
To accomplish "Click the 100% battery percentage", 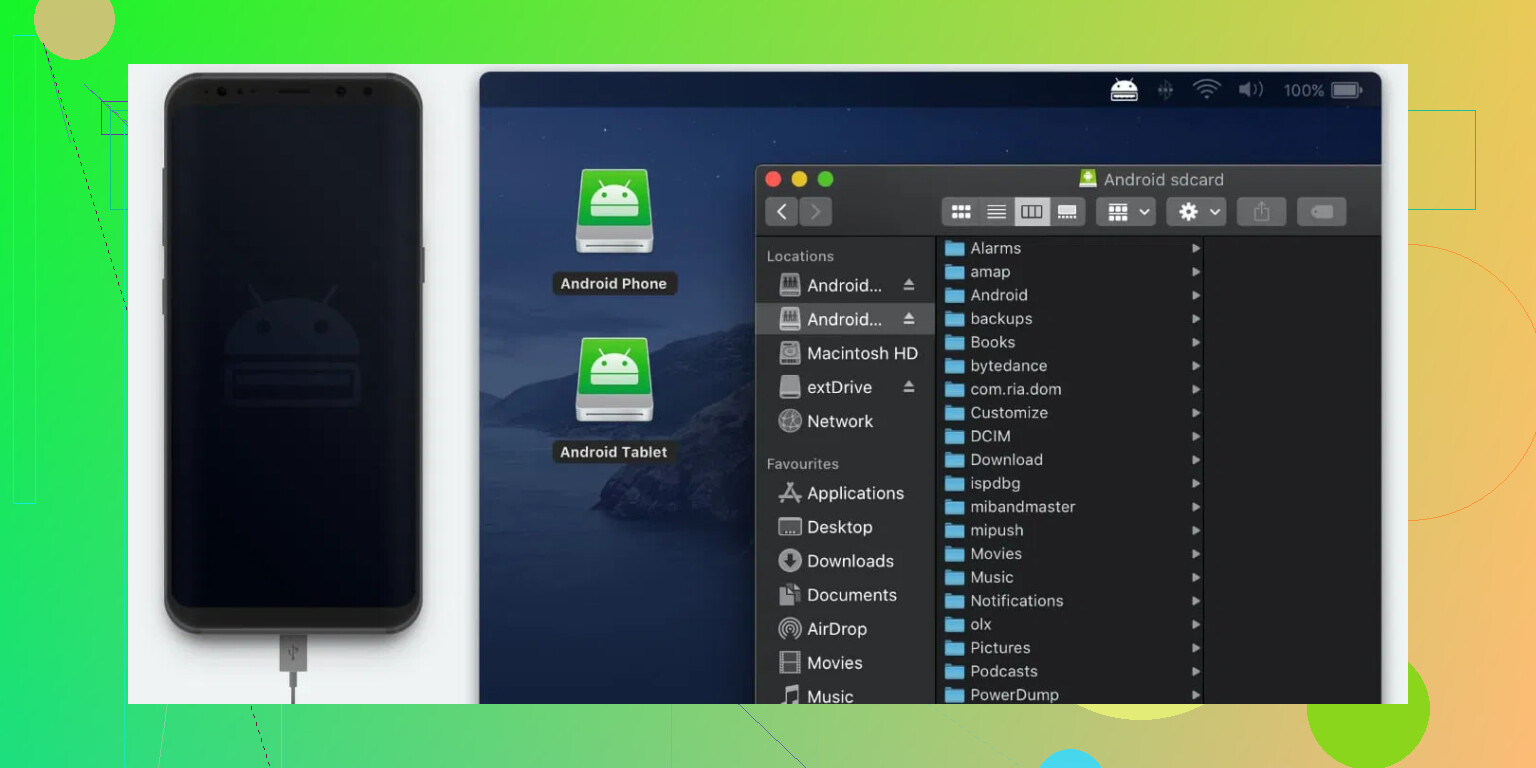I will (1304, 90).
